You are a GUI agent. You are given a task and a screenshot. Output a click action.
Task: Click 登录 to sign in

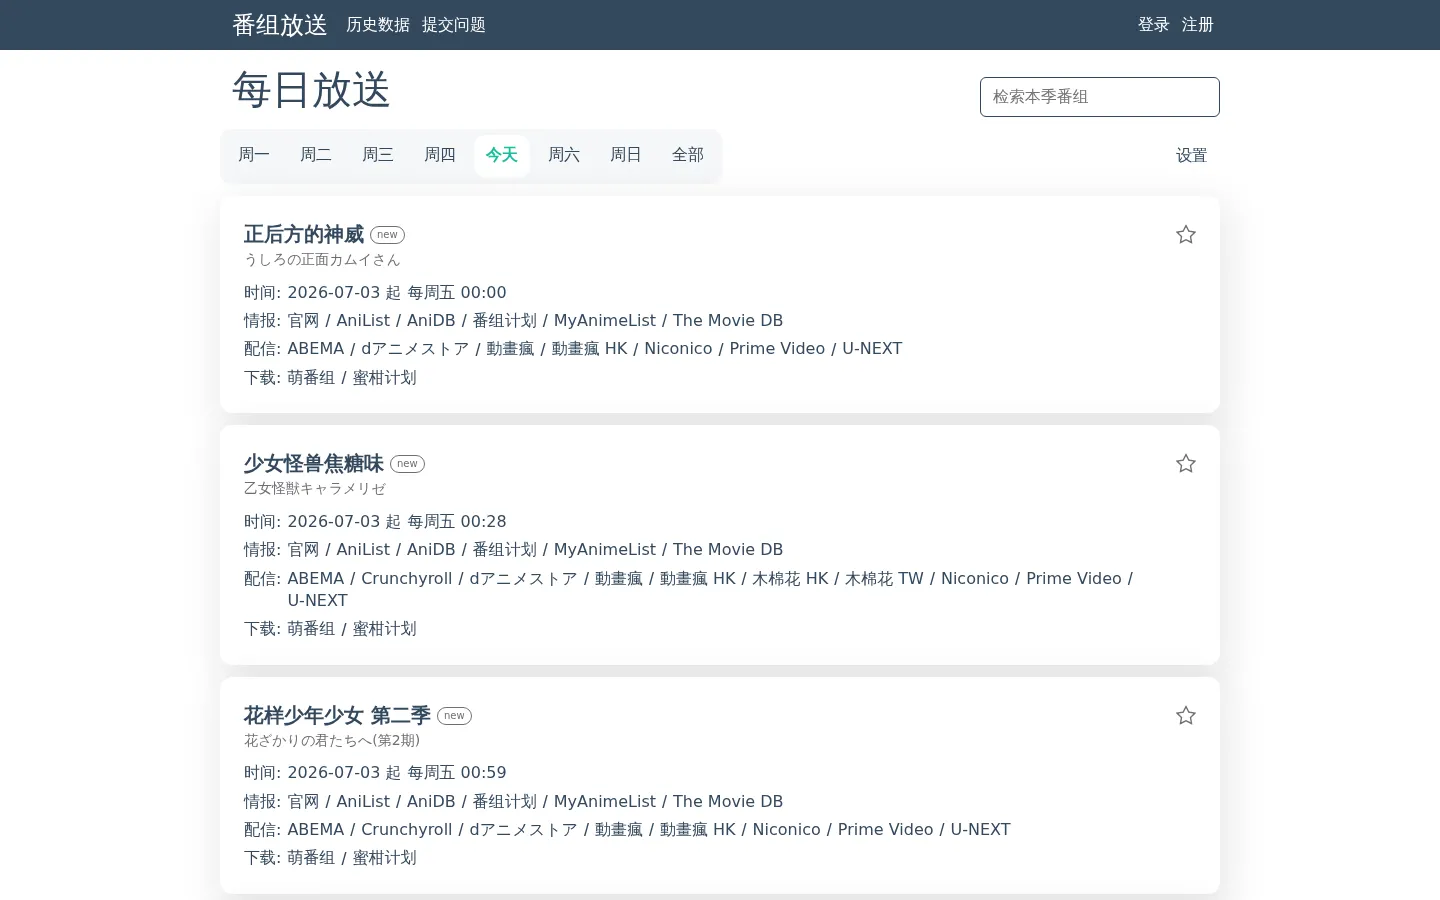coord(1154,25)
